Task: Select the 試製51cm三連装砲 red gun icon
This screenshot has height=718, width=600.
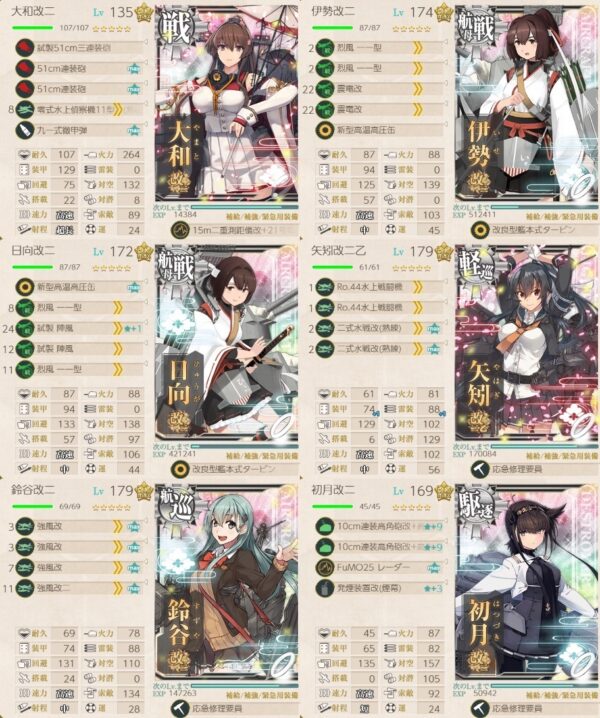Action: (x=24, y=48)
